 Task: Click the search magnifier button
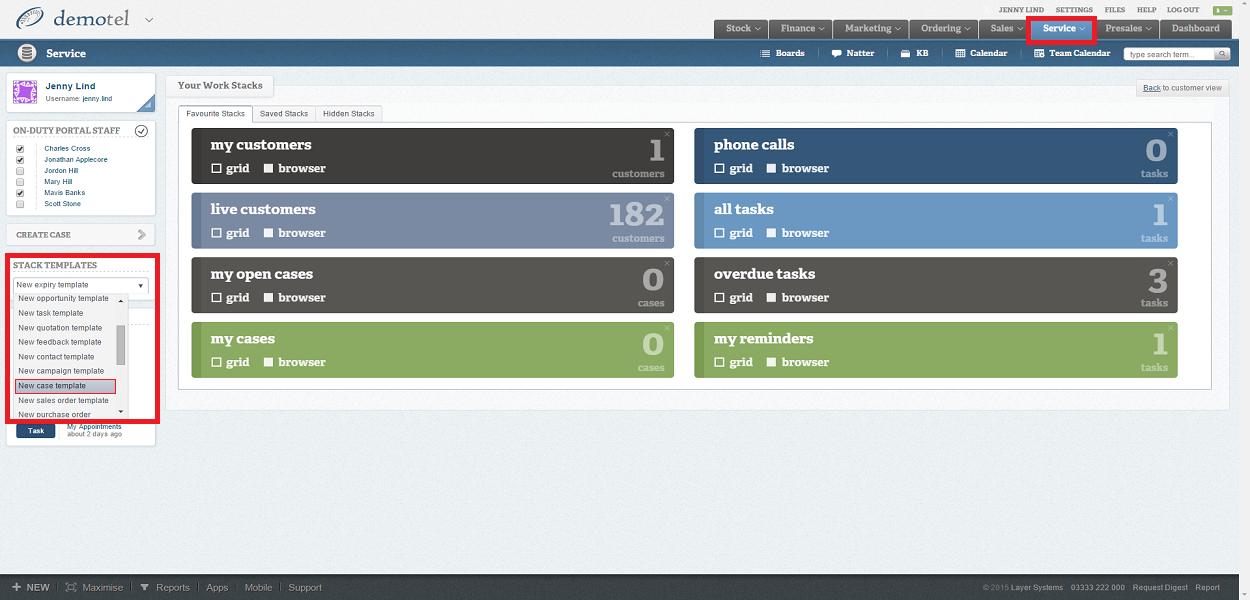(x=1222, y=54)
